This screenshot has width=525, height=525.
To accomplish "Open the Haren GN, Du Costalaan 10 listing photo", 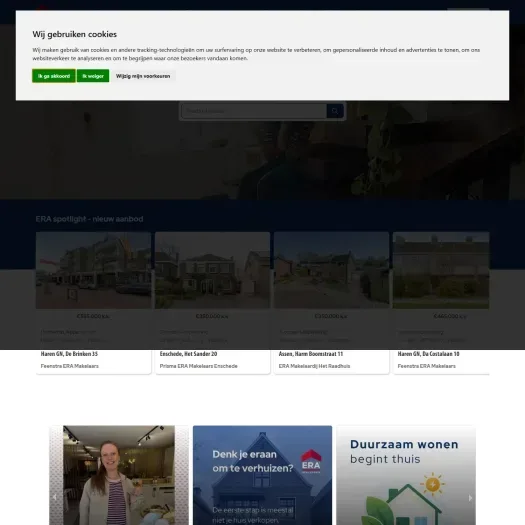I will [441, 270].
